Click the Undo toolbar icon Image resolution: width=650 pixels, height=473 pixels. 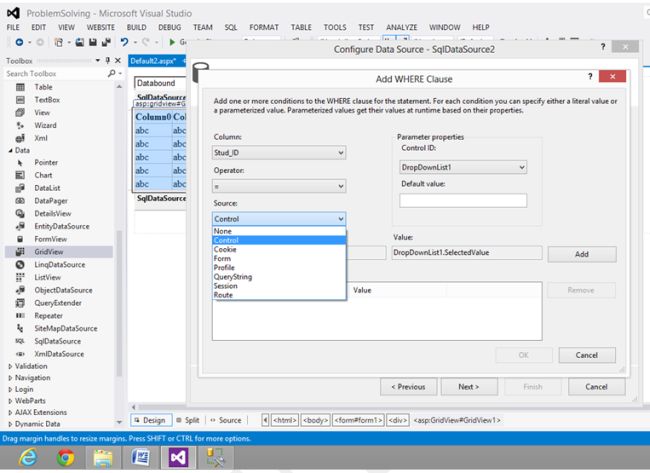(x=124, y=42)
